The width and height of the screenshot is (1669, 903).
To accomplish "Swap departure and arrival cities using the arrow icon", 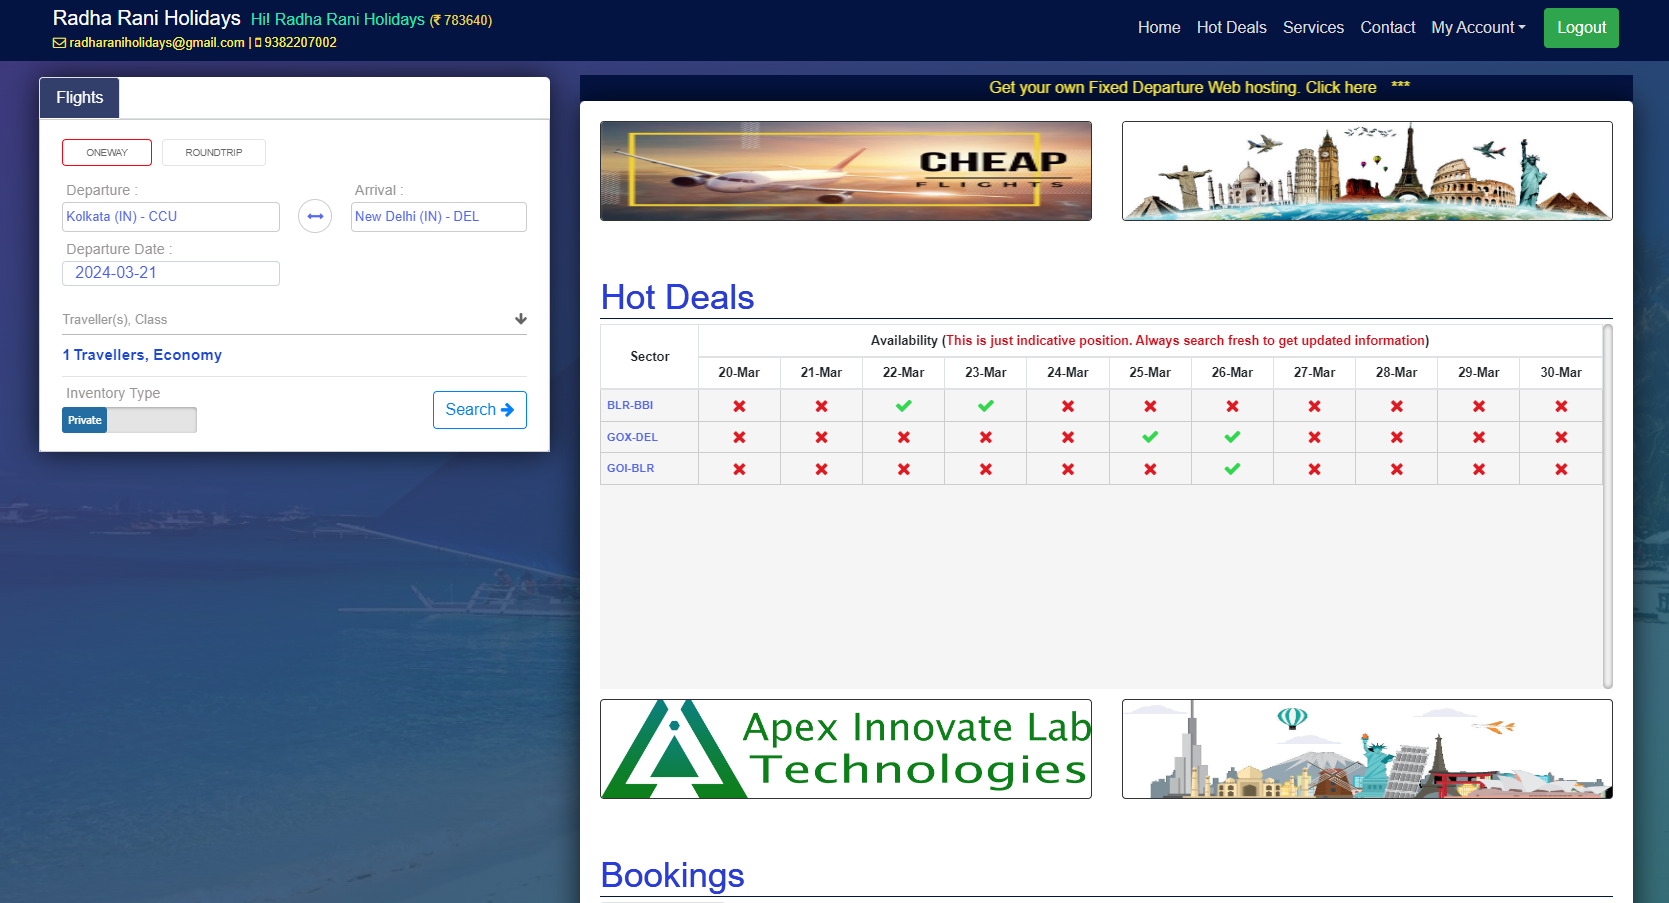I will point(314,216).
